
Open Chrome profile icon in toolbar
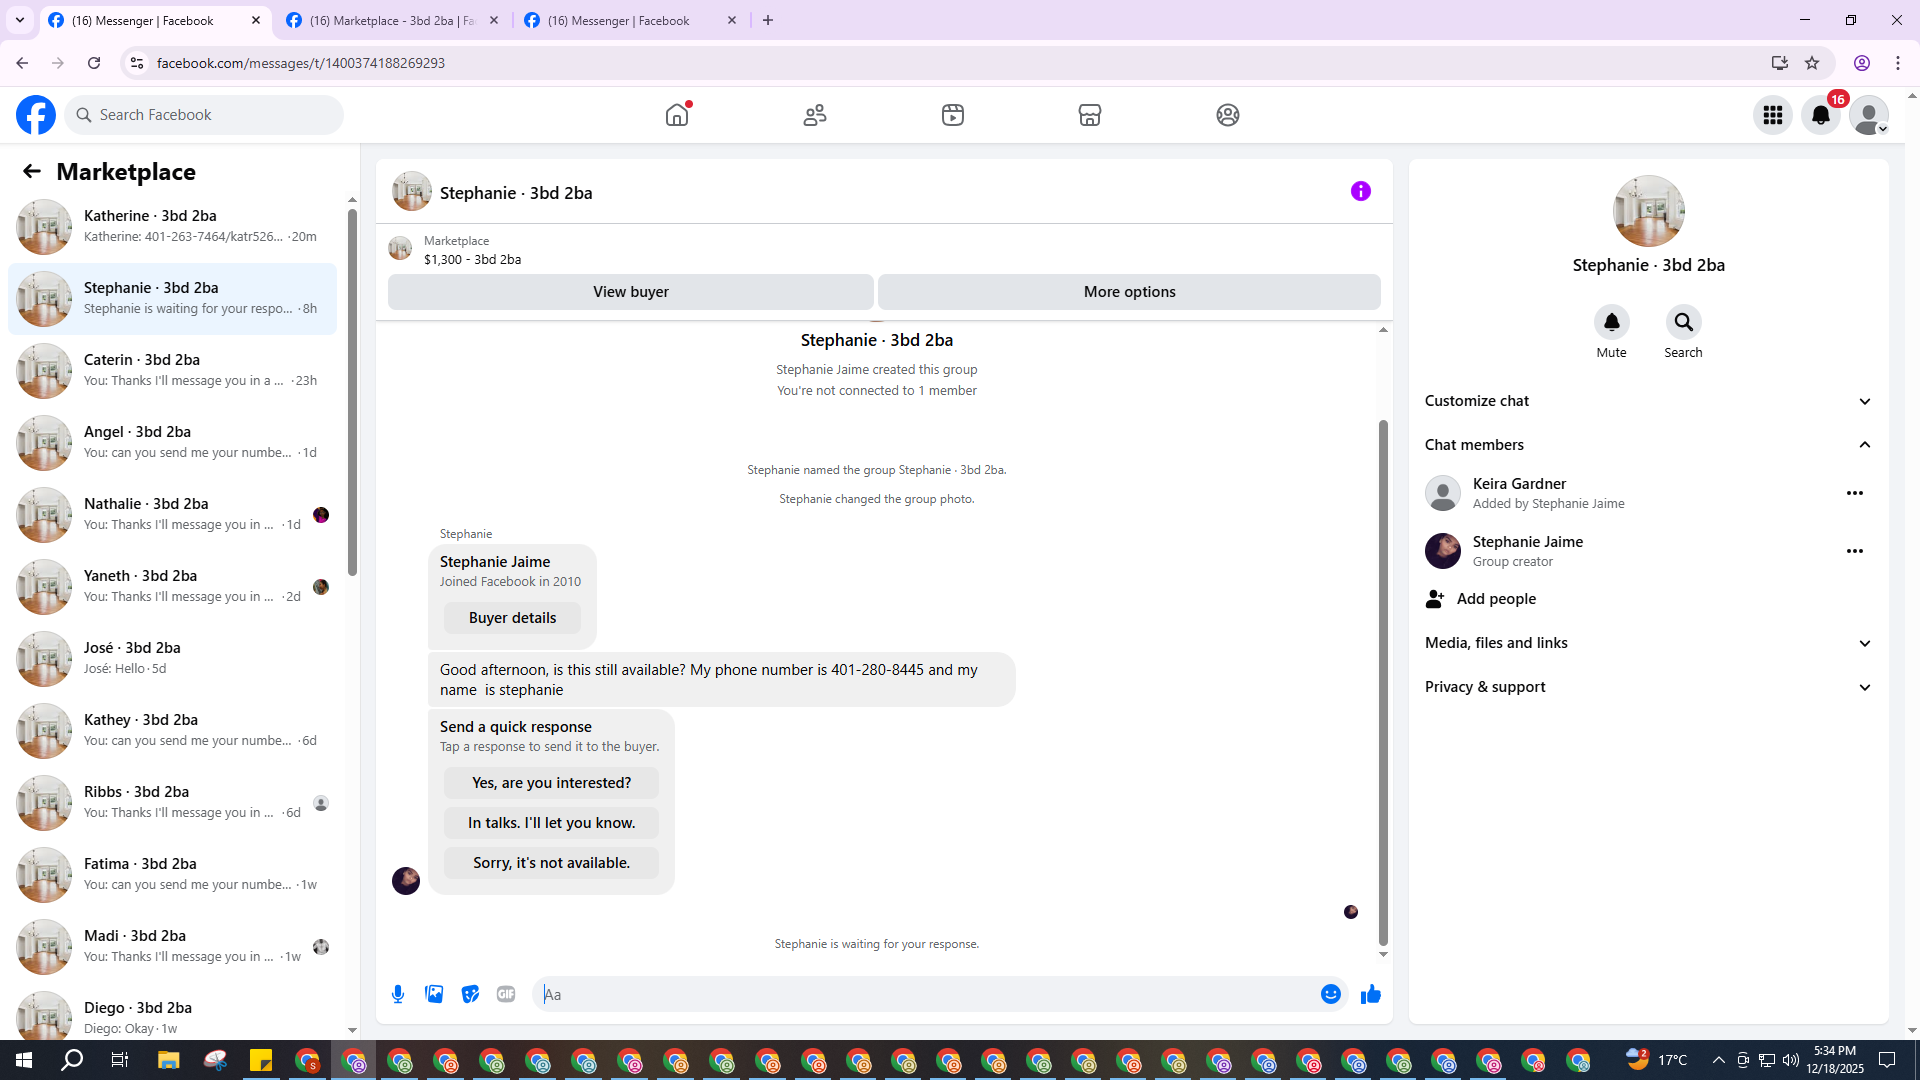click(1862, 63)
